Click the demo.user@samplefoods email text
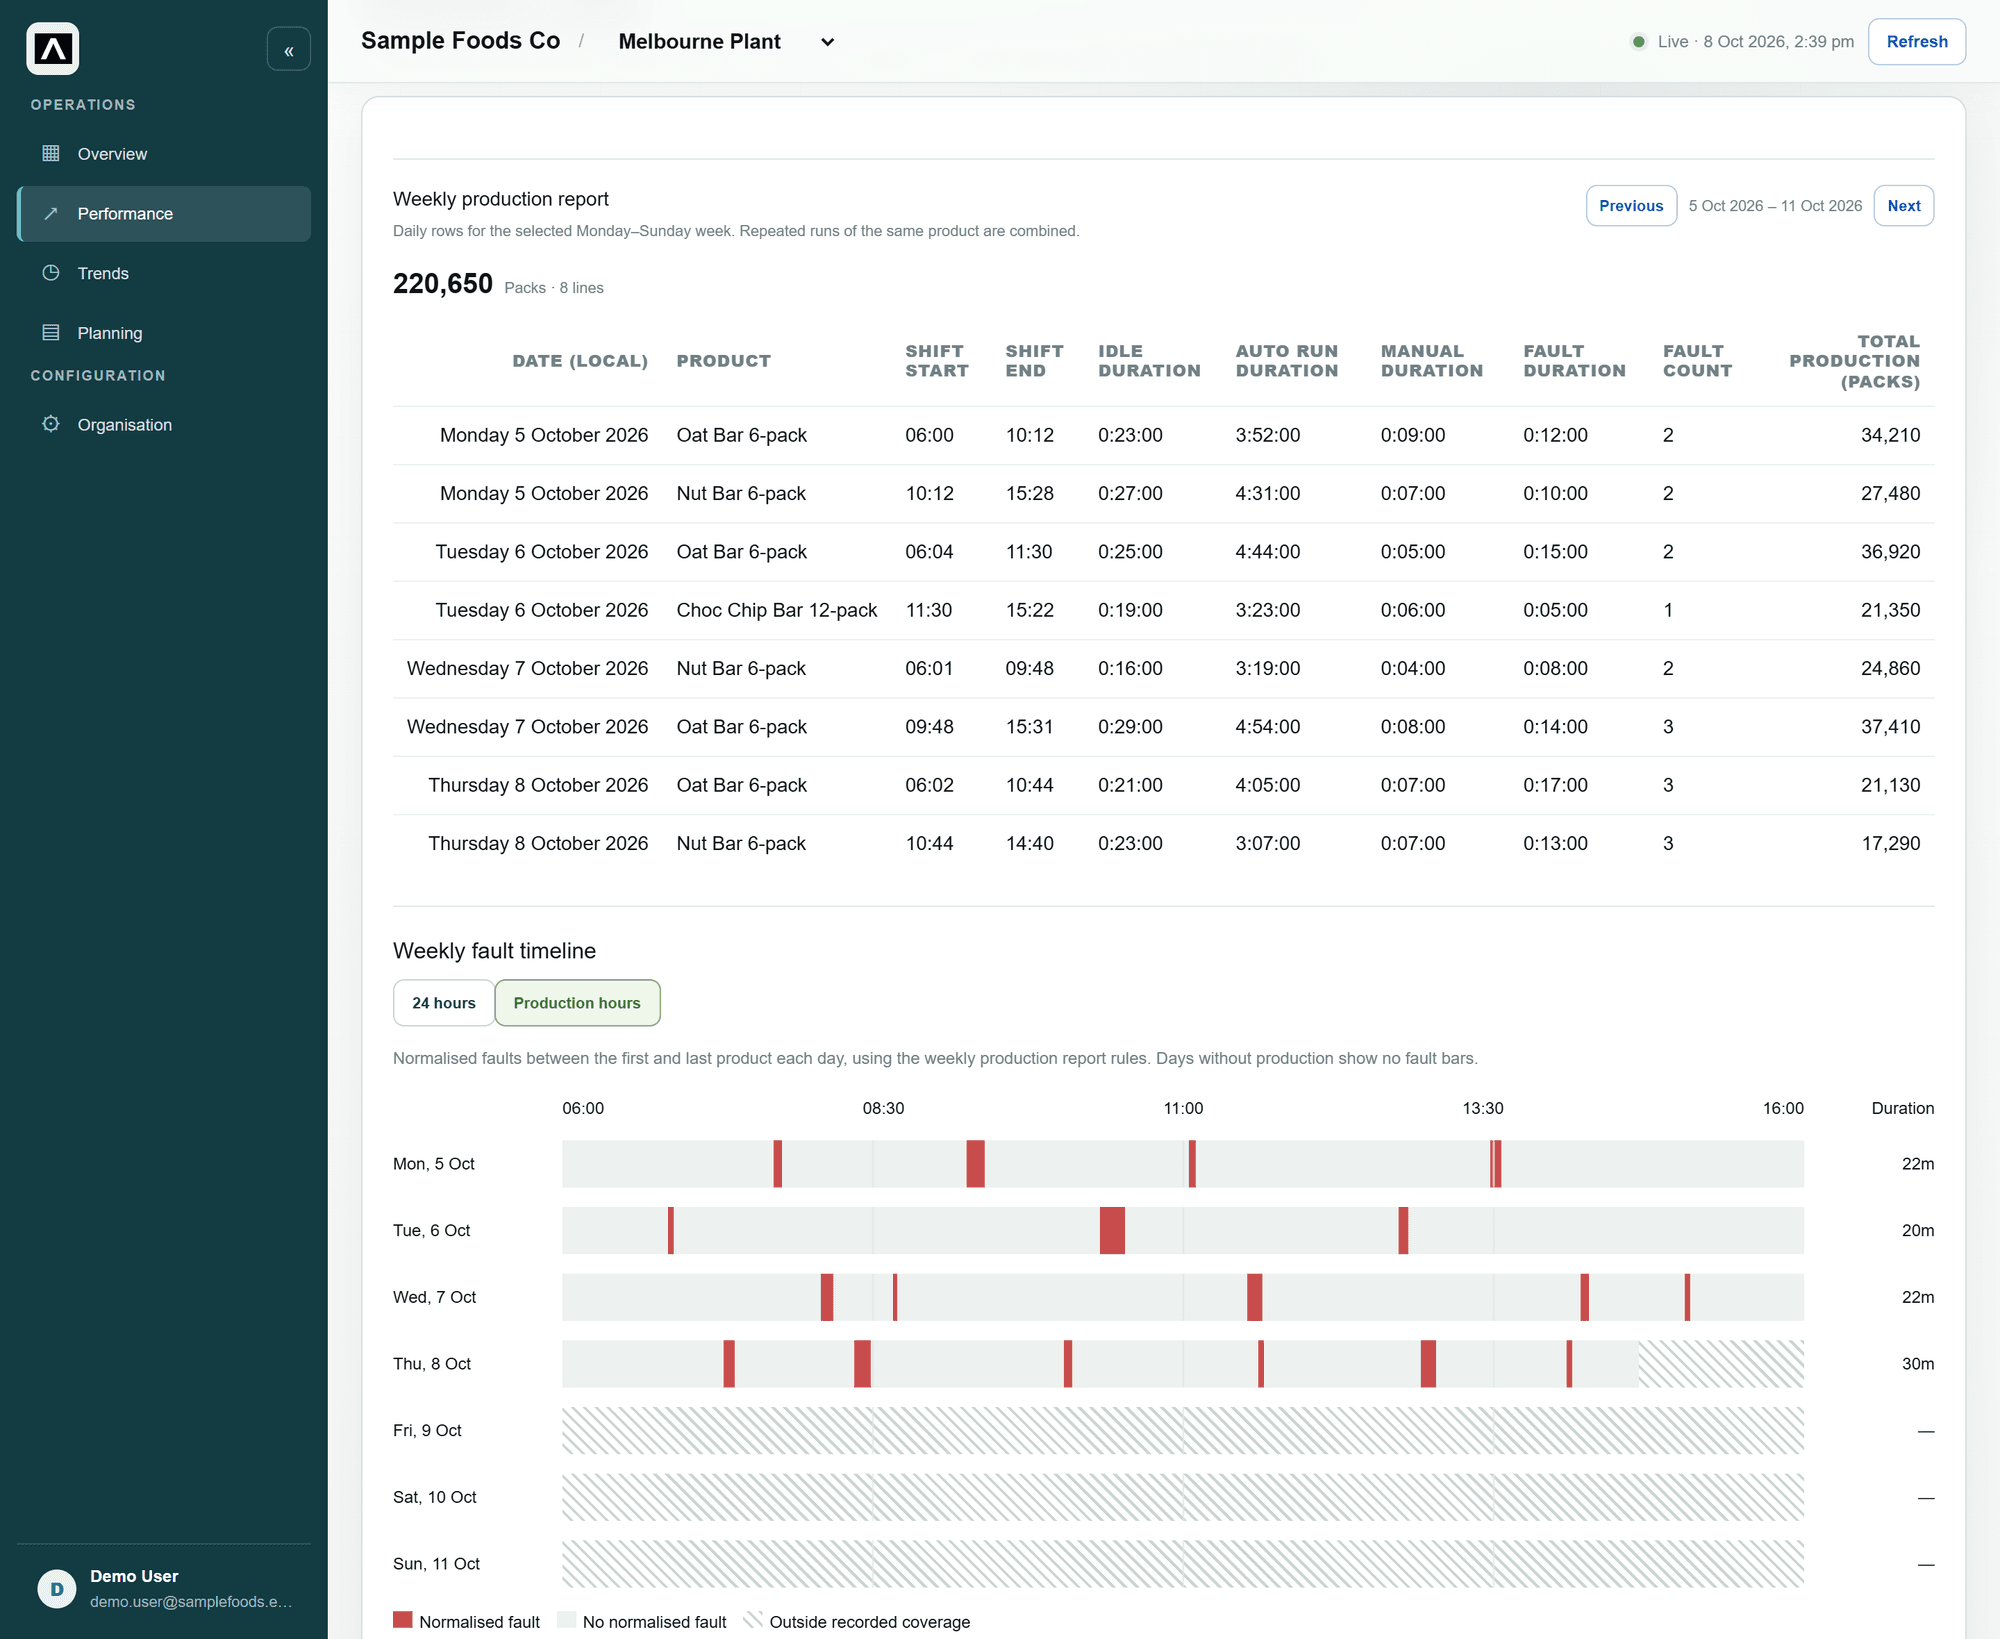The height and width of the screenshot is (1639, 2000). [x=191, y=1602]
